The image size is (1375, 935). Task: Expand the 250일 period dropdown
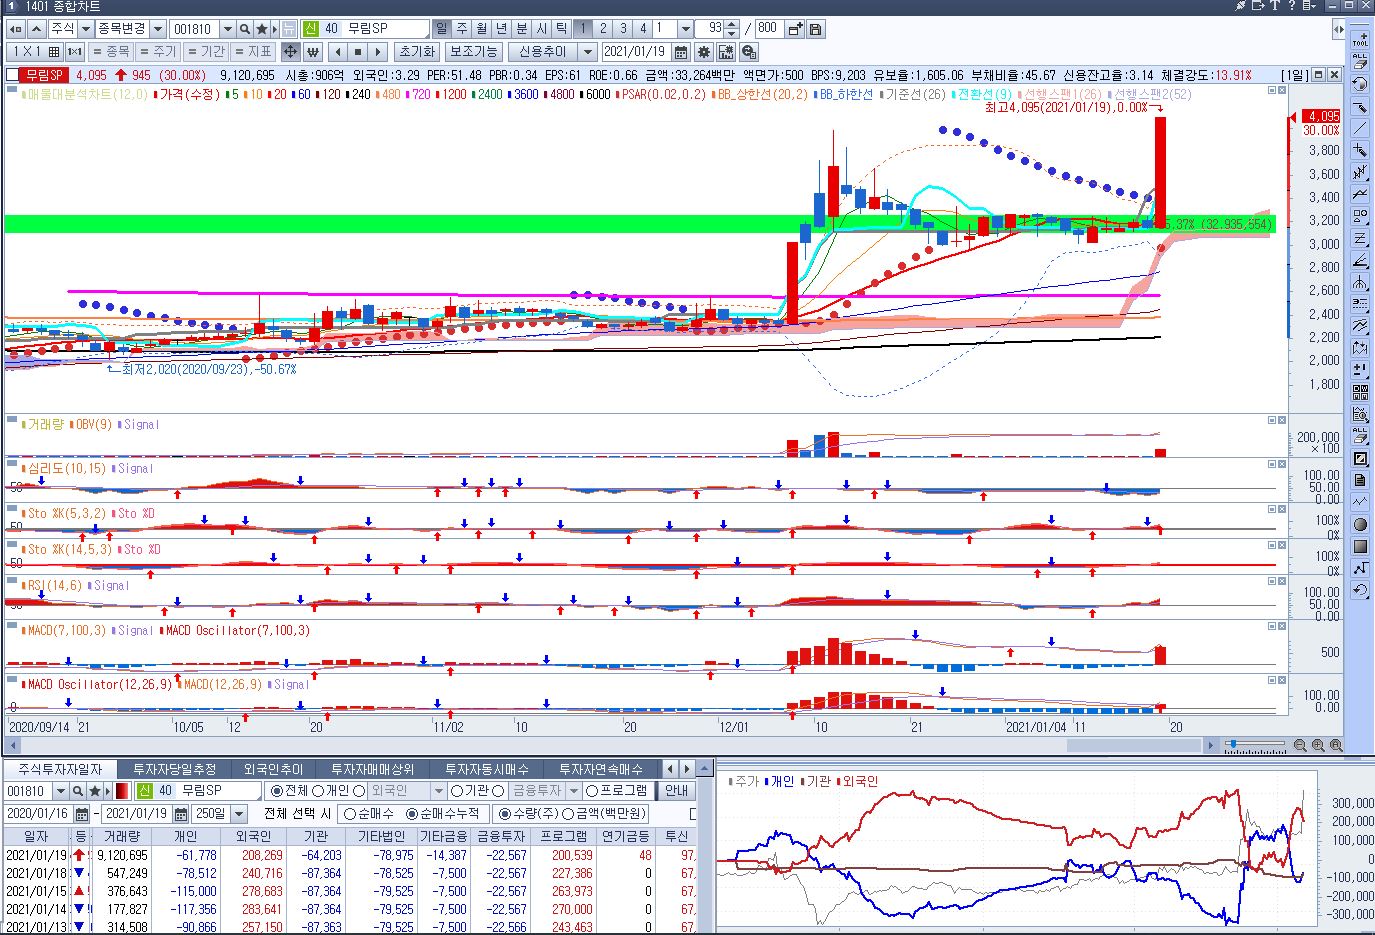238,814
